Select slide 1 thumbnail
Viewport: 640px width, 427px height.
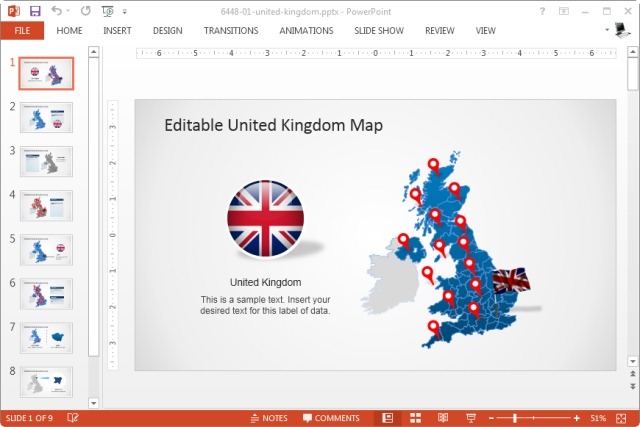coord(46,73)
